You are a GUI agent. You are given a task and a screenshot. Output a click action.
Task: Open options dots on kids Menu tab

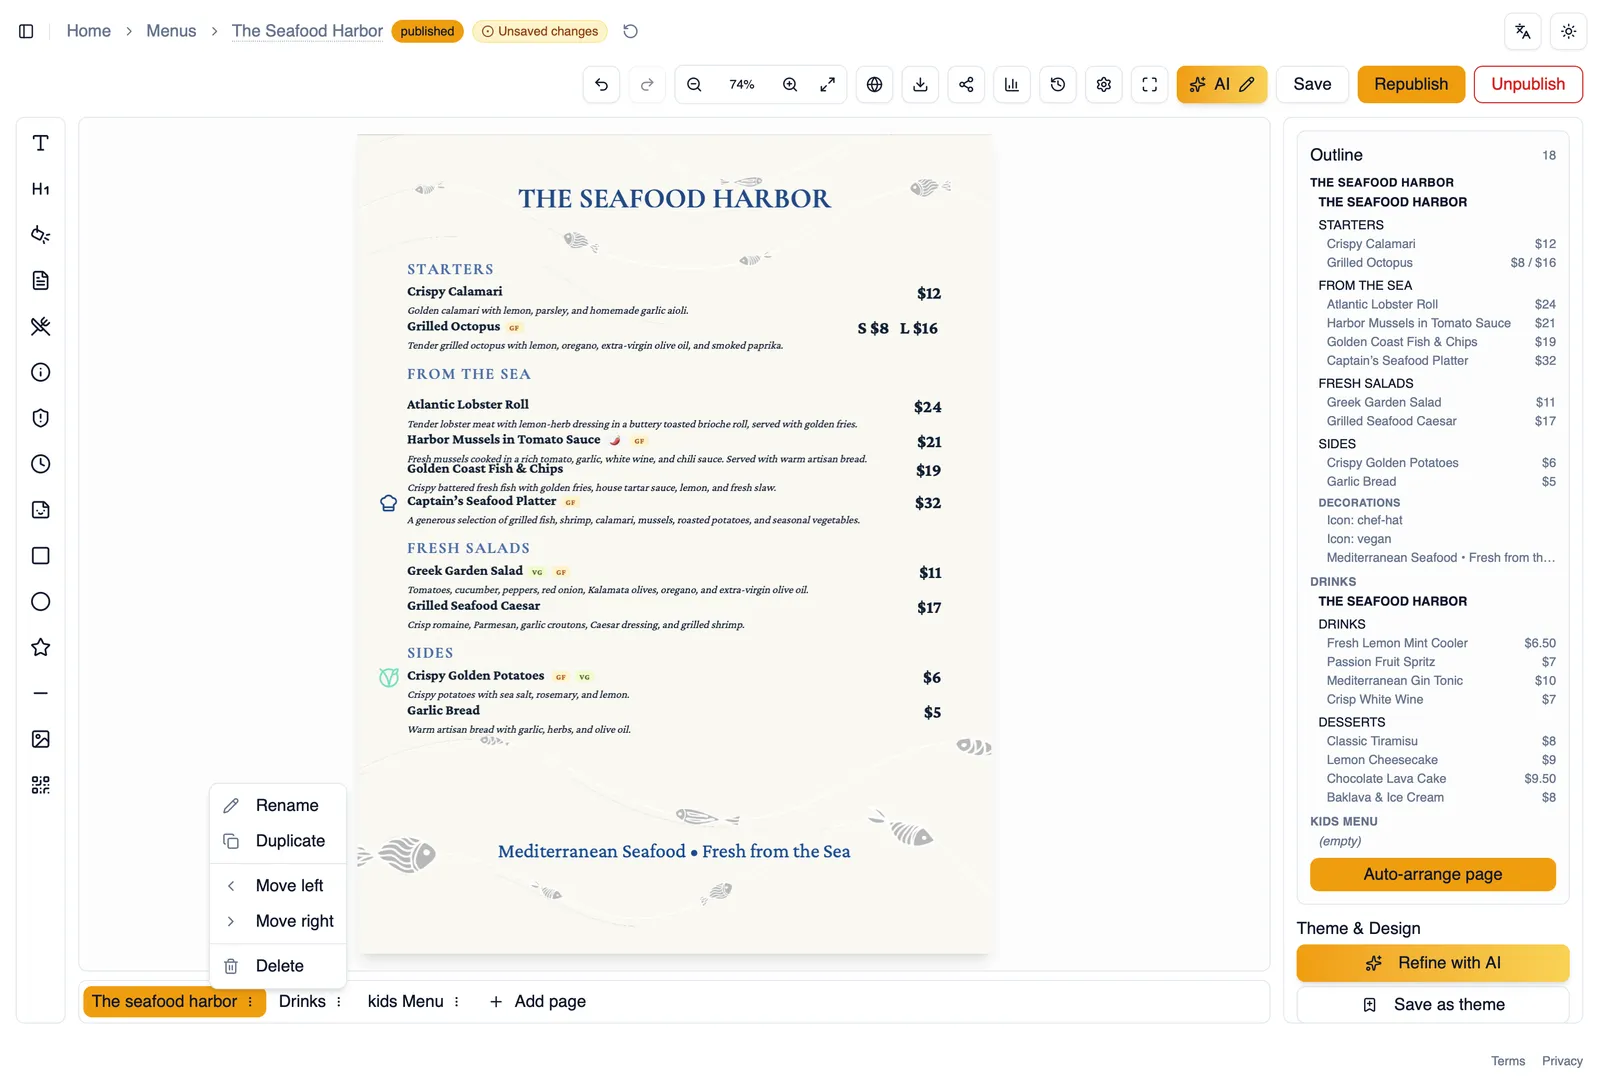click(x=457, y=1001)
